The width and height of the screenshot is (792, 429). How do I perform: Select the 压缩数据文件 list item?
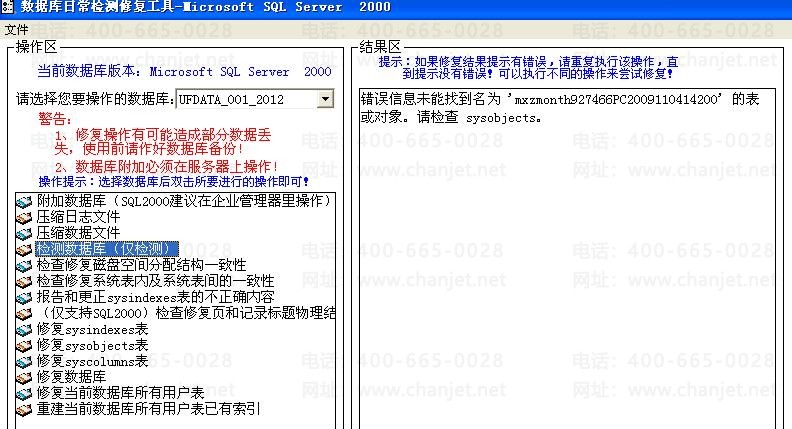(x=78, y=233)
